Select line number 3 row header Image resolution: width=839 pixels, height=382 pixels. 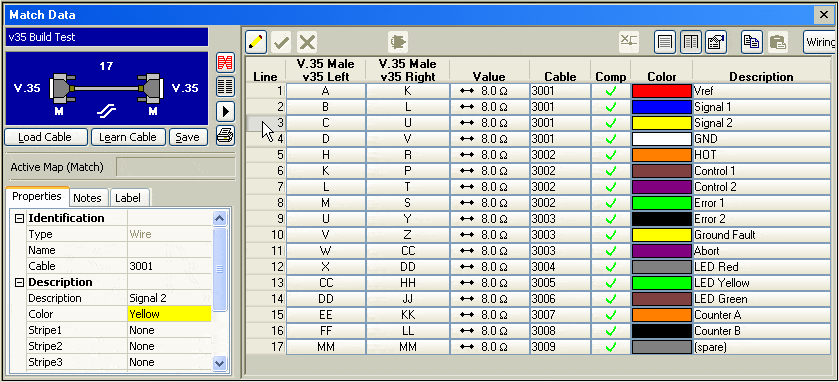[265, 123]
